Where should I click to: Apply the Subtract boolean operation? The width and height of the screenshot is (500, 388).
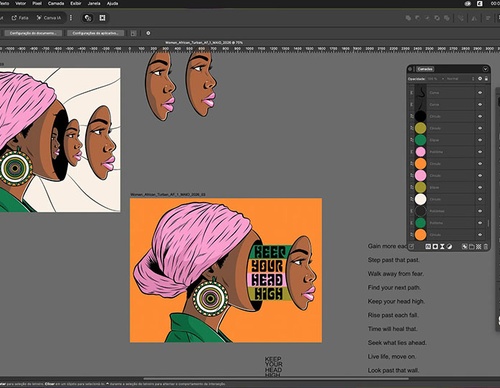tap(418, 18)
